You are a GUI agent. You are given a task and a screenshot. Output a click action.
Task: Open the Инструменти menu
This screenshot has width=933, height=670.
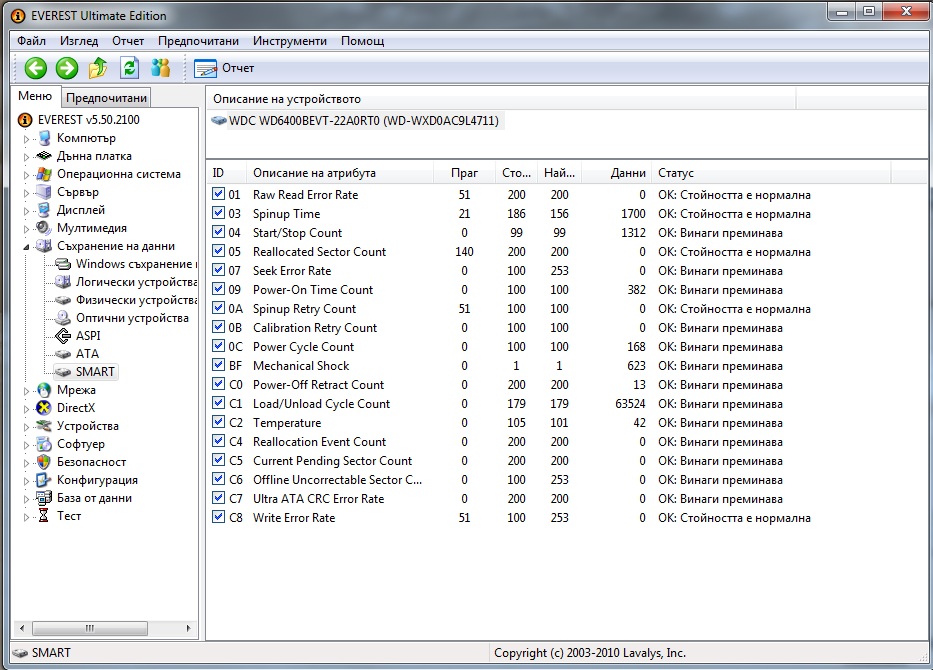[x=290, y=41]
